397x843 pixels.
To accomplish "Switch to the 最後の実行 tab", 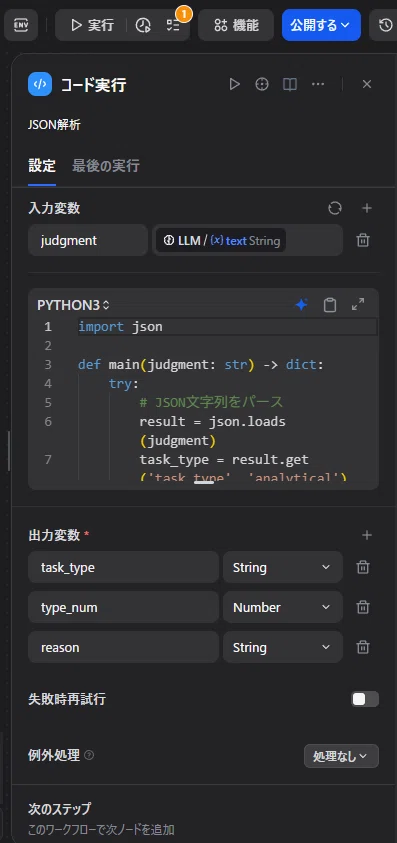I will tap(106, 166).
